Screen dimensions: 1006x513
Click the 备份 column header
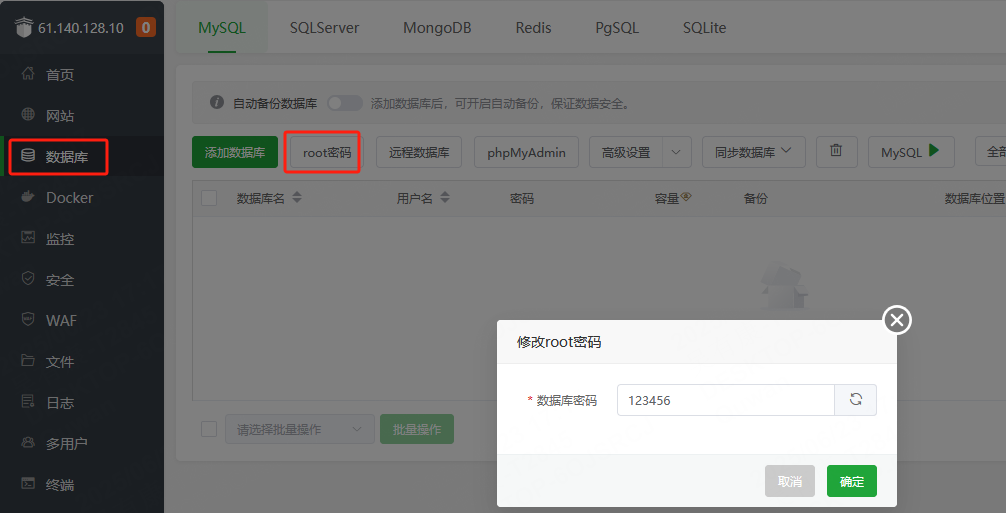[755, 198]
